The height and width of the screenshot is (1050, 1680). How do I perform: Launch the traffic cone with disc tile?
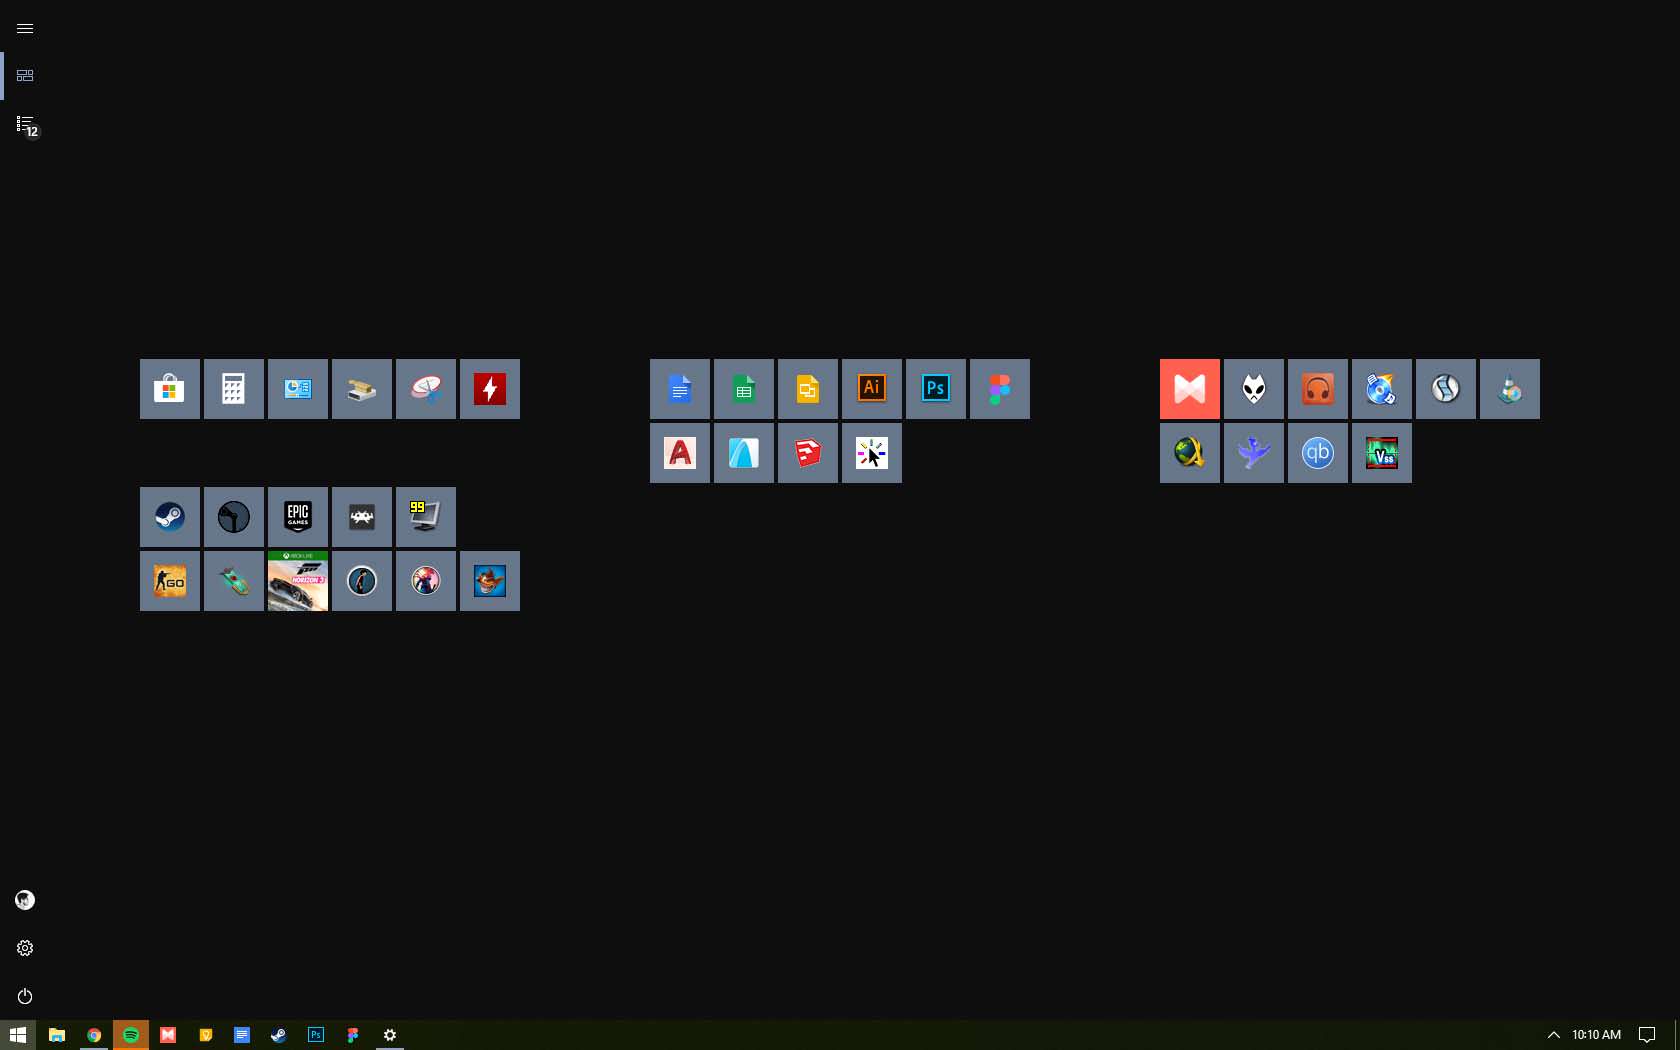pos(1510,389)
